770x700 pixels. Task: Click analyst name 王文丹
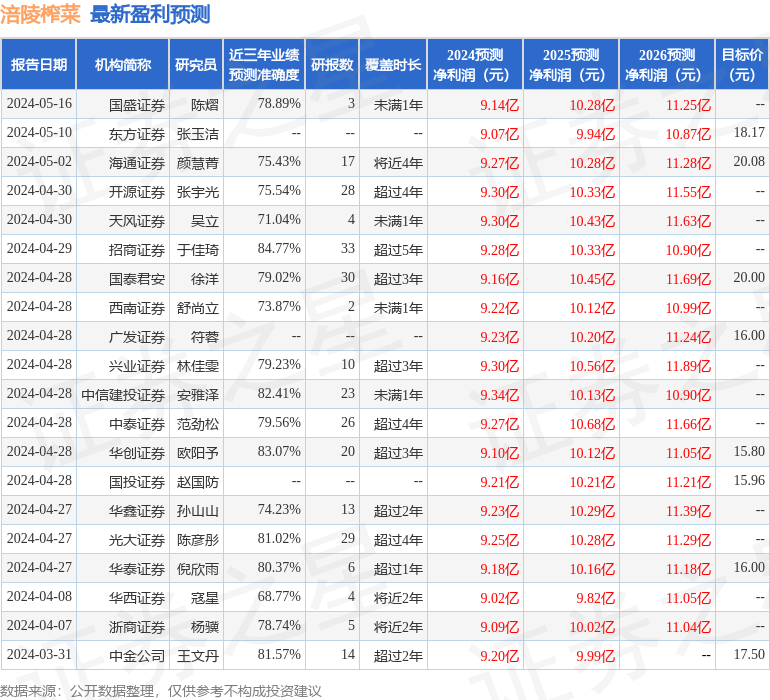click(198, 656)
